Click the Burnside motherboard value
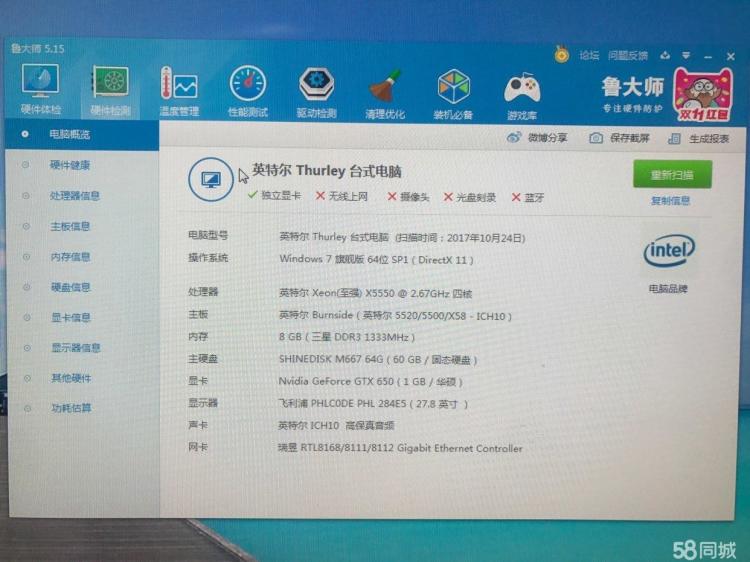The width and height of the screenshot is (750, 562). (x=395, y=316)
